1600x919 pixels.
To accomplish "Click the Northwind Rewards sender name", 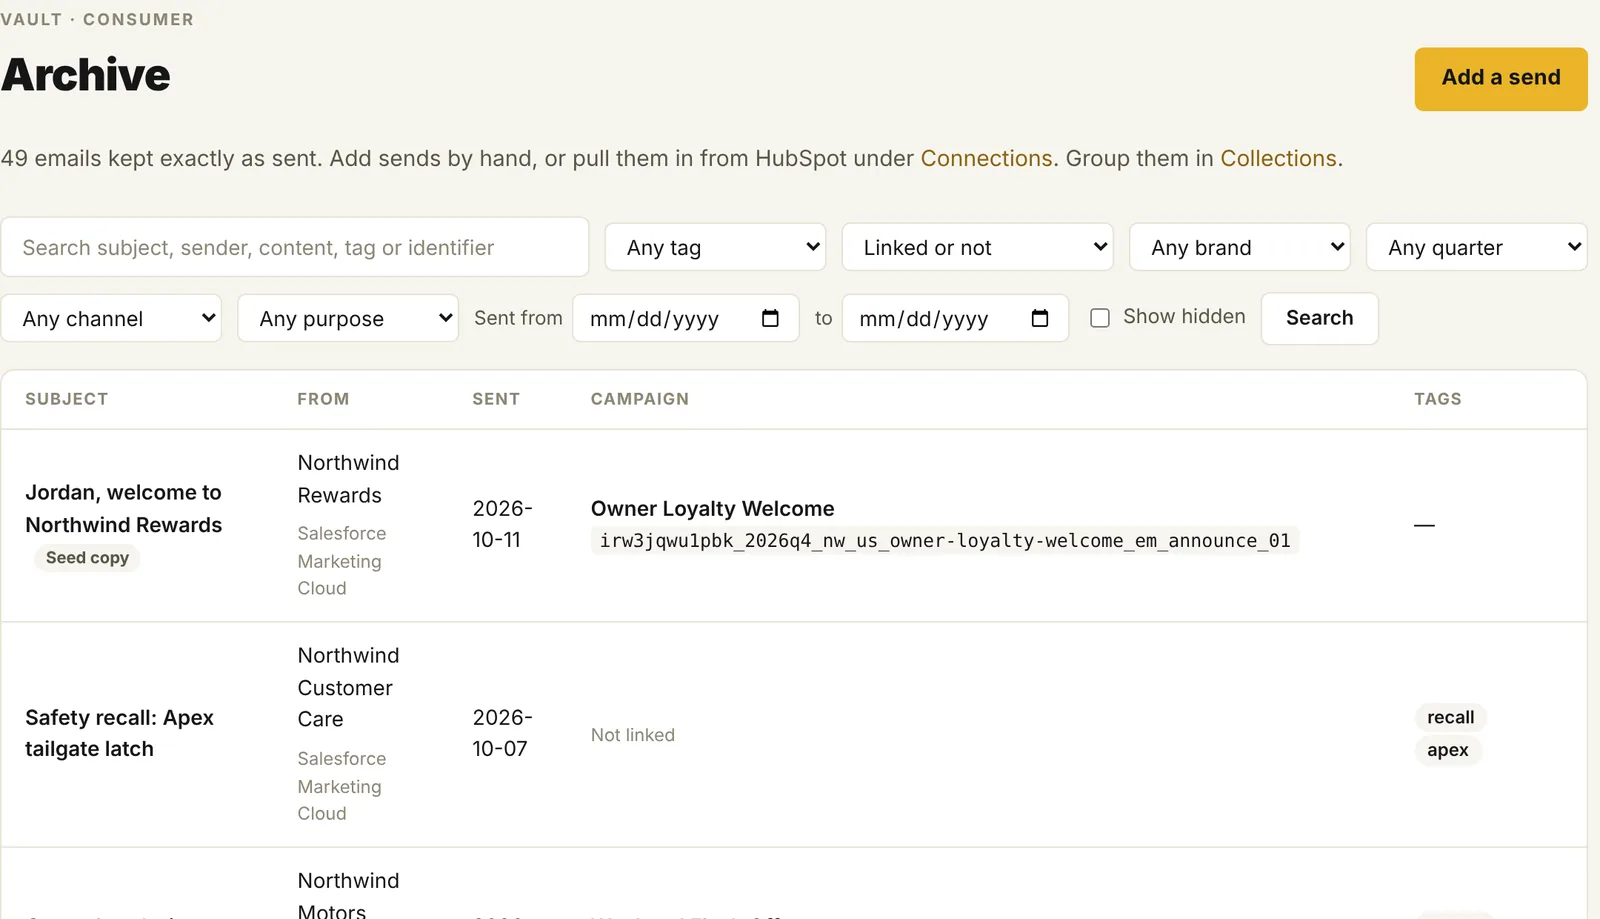I will point(348,479).
